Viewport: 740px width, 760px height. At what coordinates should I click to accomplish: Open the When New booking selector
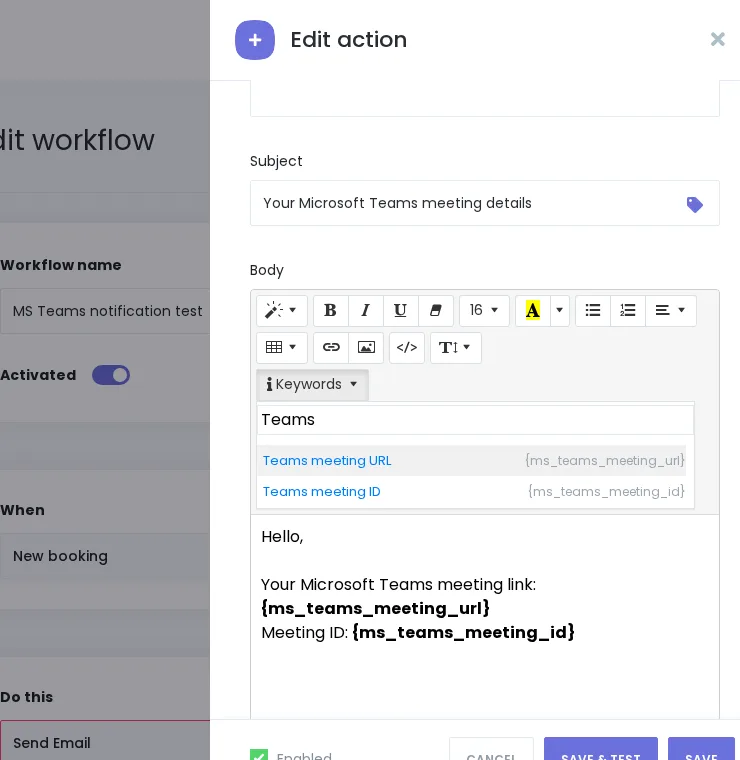105,556
